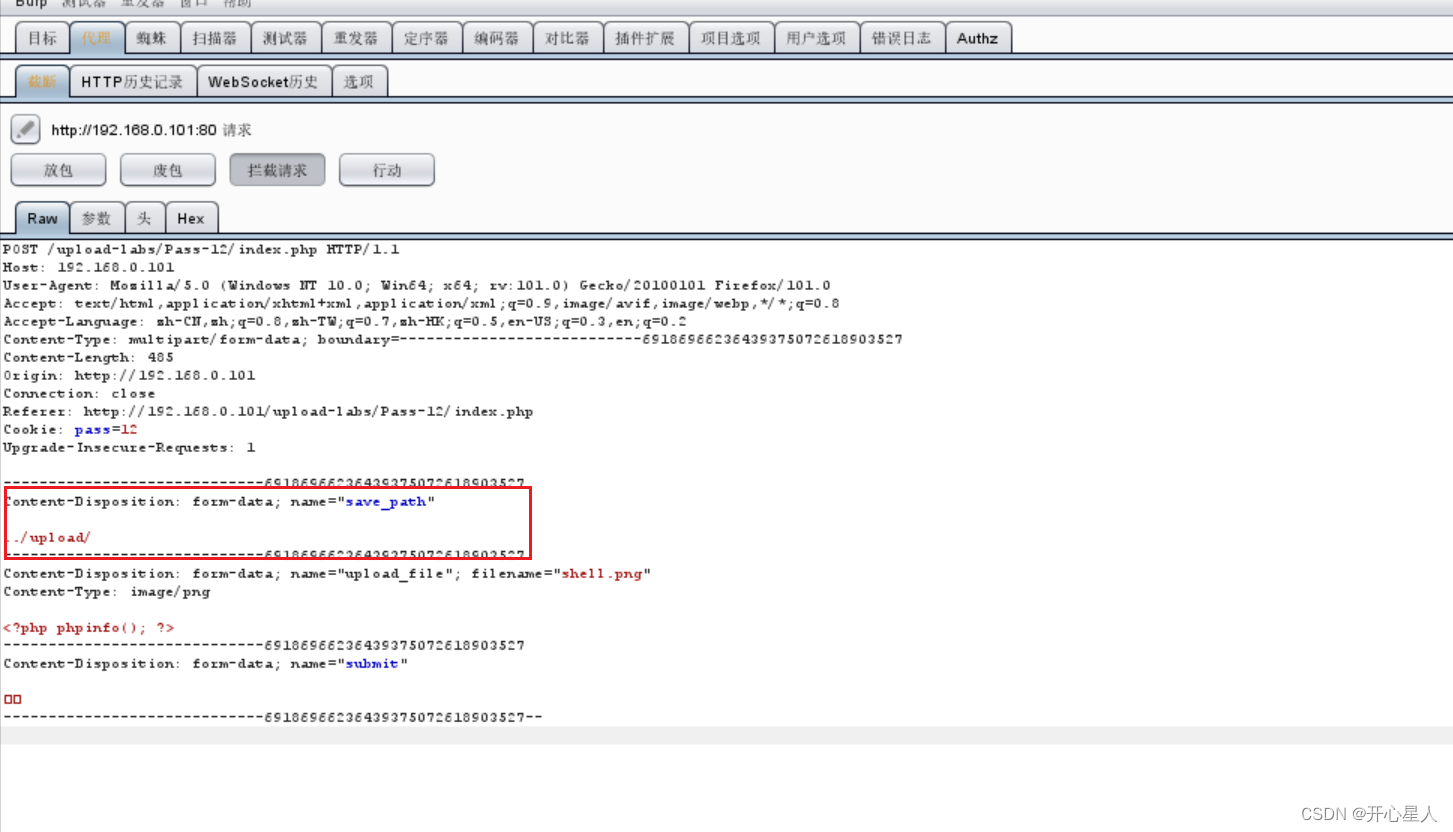The height and width of the screenshot is (832, 1453).
Task: Click the Origin header line
Action: (129, 375)
